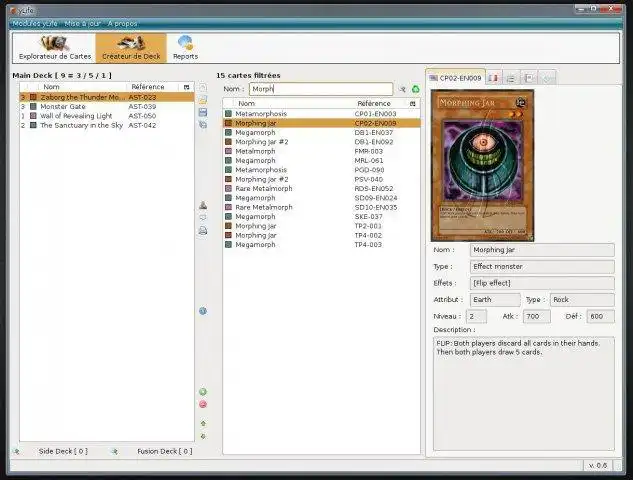Click the v. 0.6 version label

coord(598,465)
